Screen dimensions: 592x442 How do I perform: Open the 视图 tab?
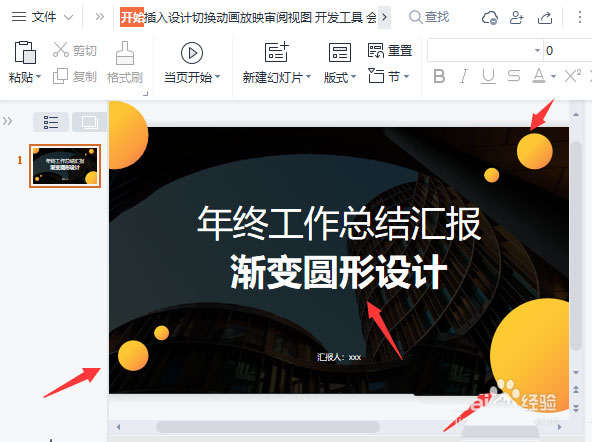click(300, 17)
